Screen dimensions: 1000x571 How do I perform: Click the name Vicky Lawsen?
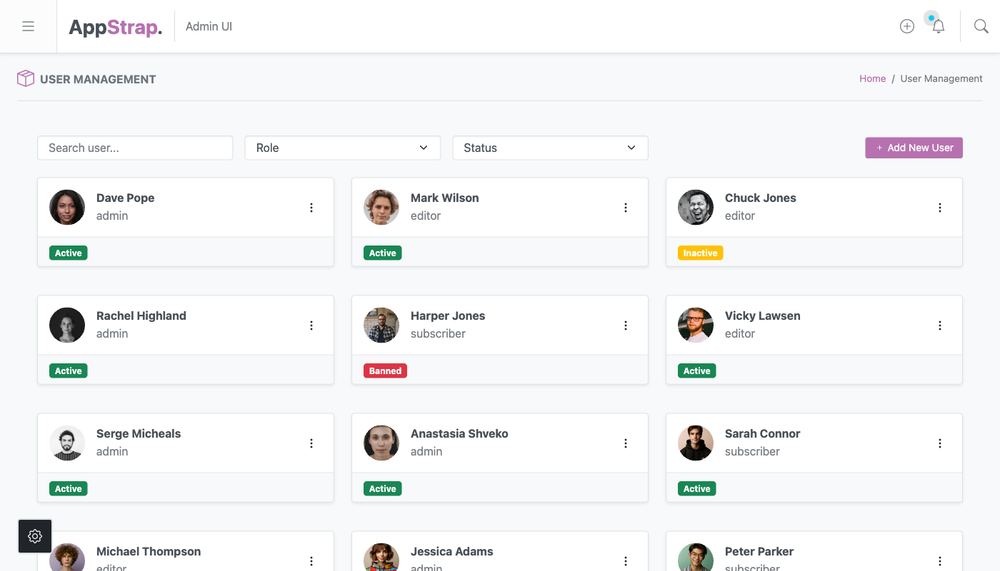[x=762, y=316]
